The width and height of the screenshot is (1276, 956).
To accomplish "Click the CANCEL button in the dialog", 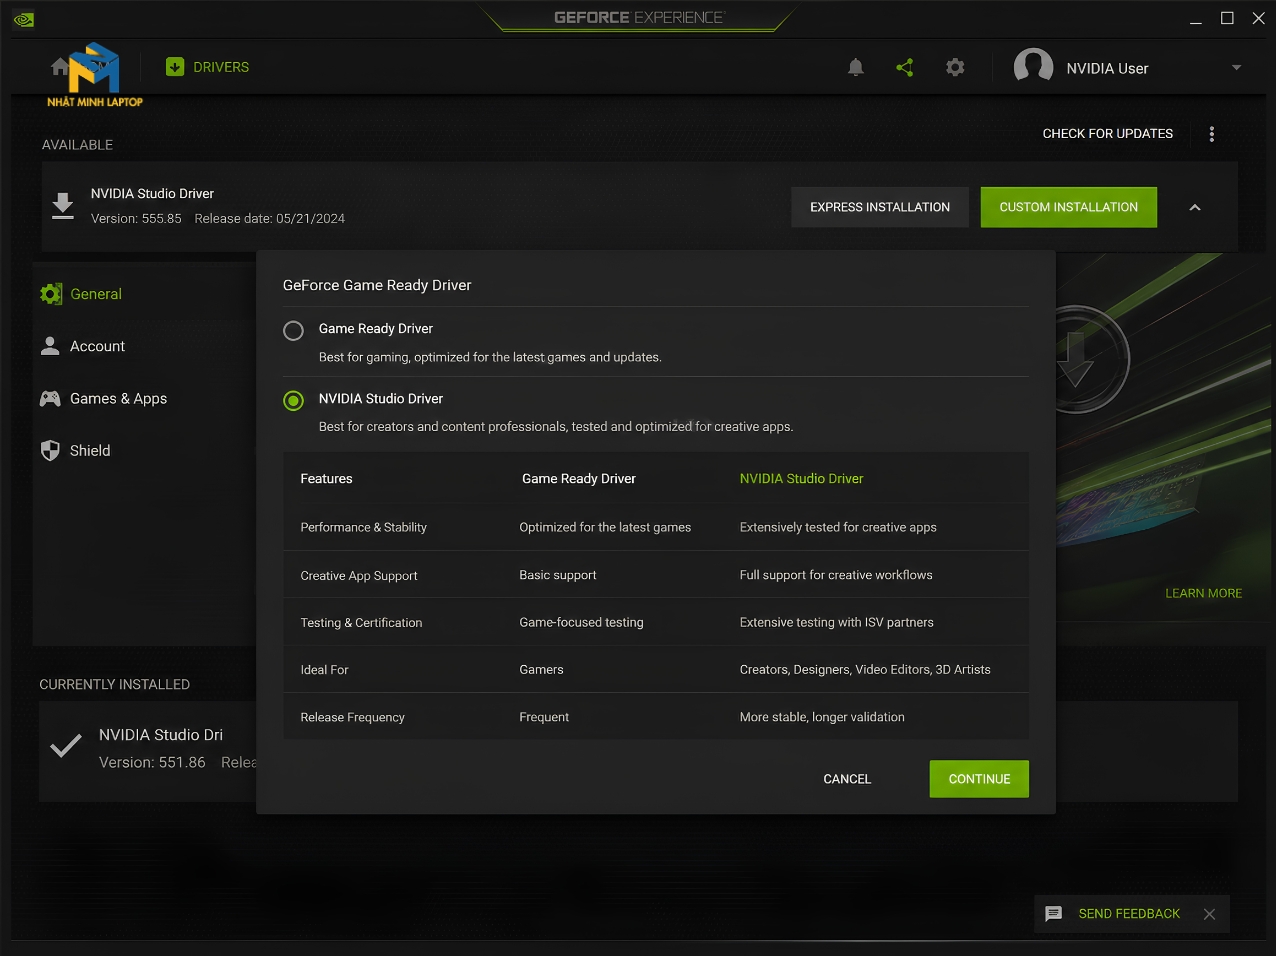I will click(x=847, y=779).
